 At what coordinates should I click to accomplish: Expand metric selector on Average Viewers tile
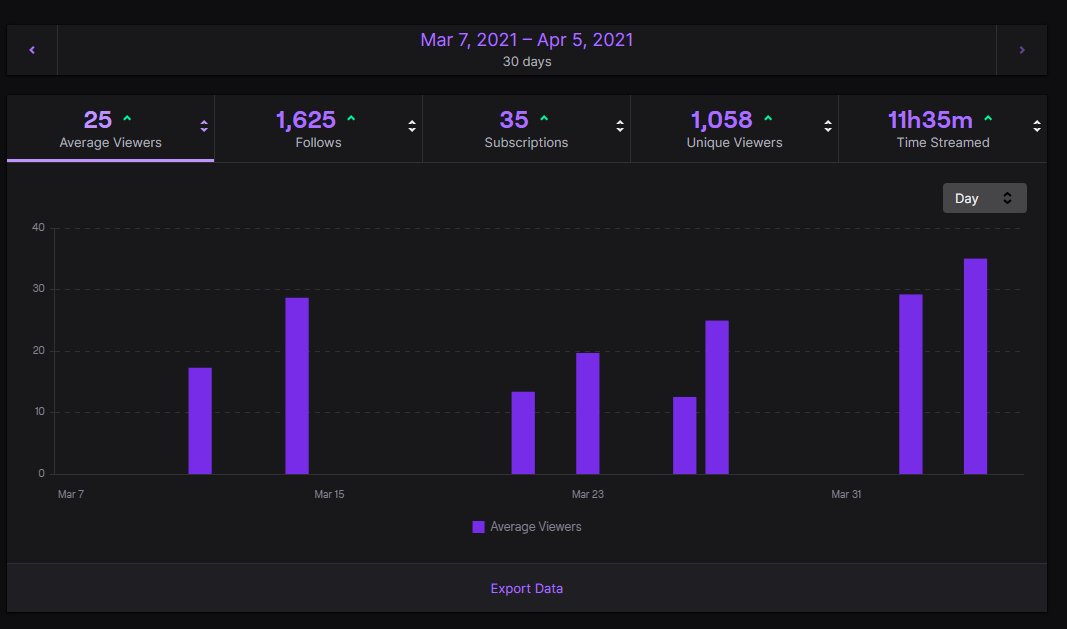click(204, 127)
